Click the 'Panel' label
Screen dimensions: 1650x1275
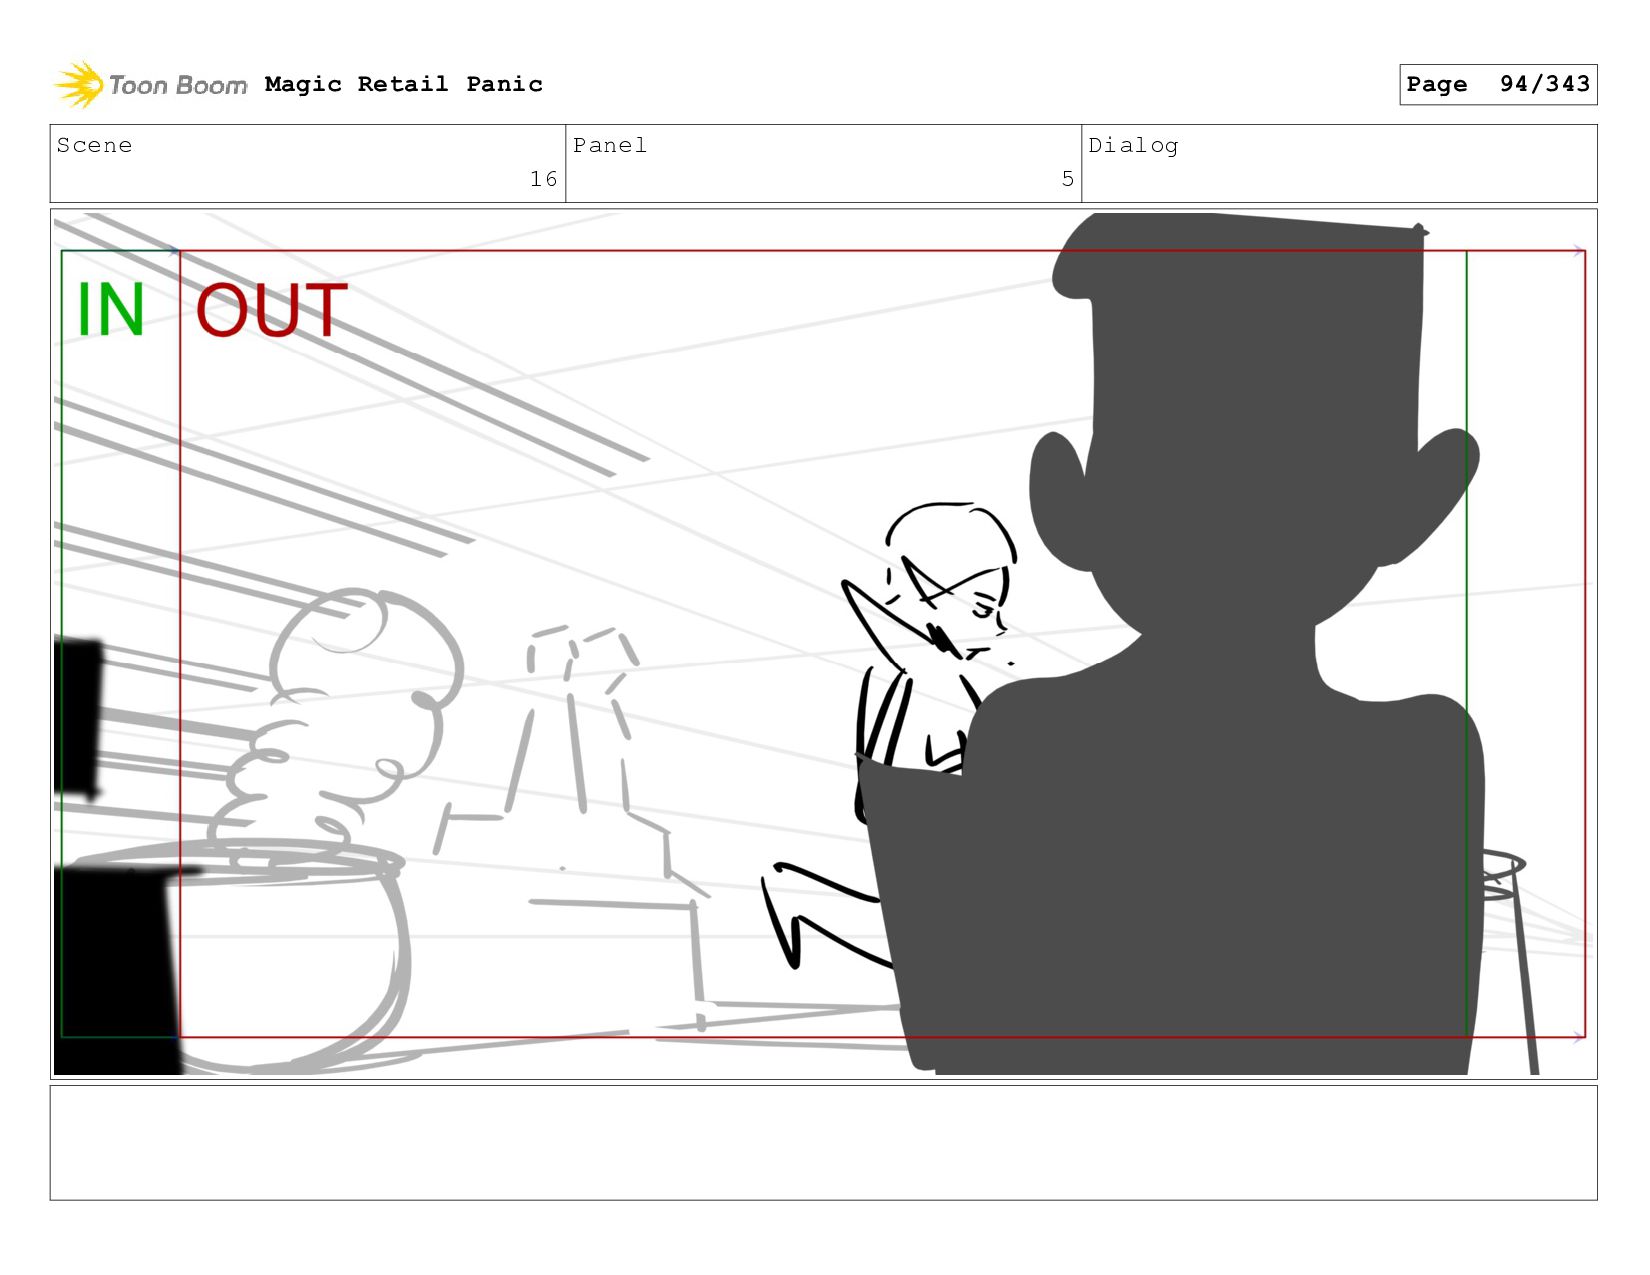click(x=610, y=145)
